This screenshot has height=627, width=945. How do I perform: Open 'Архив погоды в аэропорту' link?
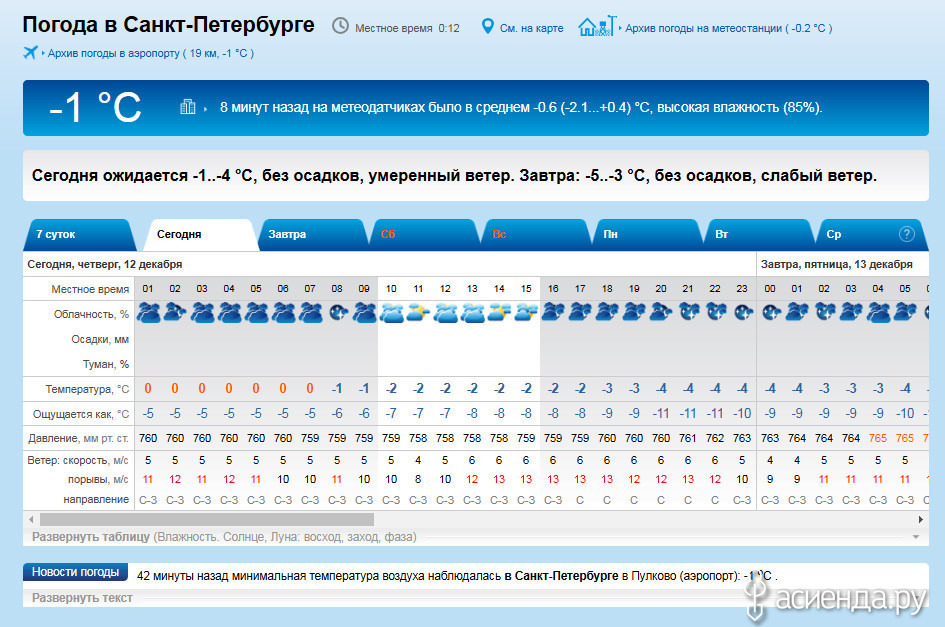point(151,53)
